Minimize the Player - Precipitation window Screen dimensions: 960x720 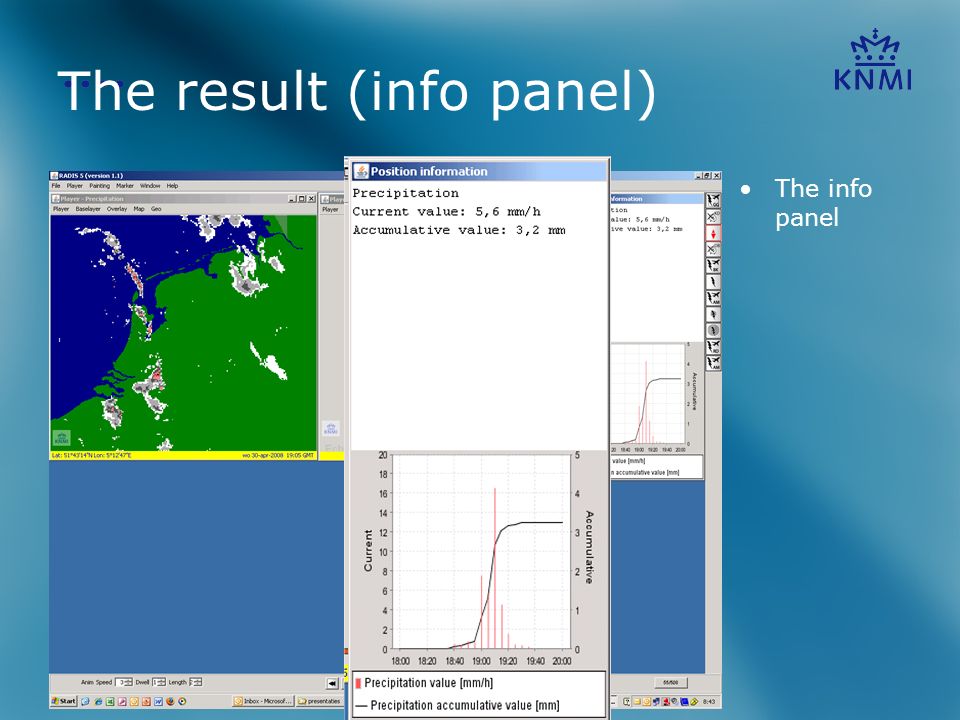[x=292, y=199]
